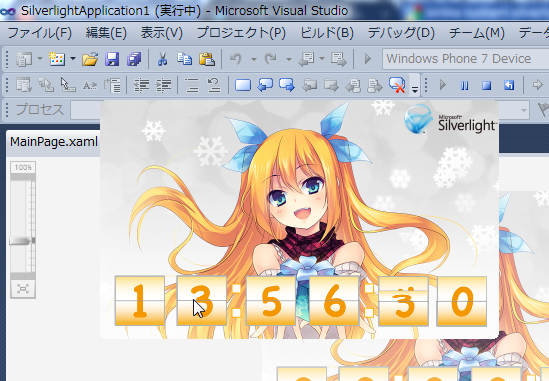The height and width of the screenshot is (381, 549).
Task: Click the Fit All zoom button
Action: 23,289
